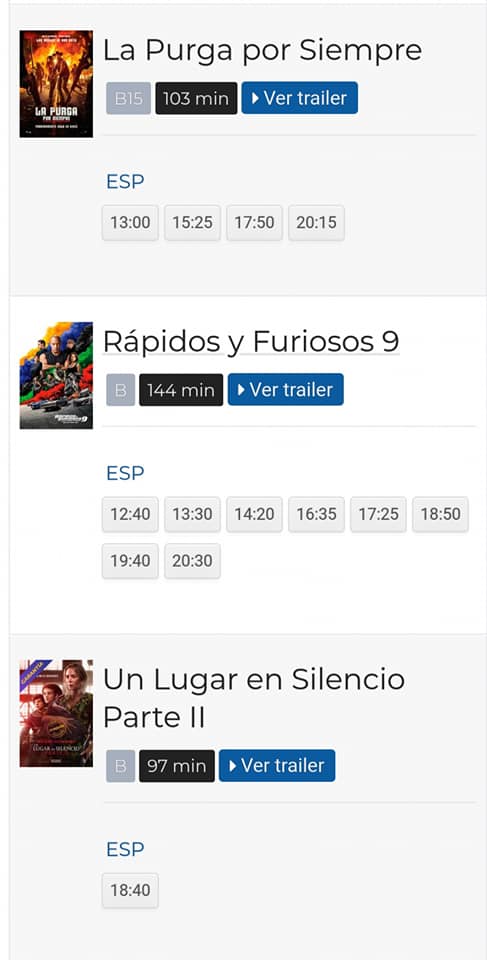Play the Rápidos y Furiosos 9 trailer
This screenshot has height=960, width=487.
(285, 389)
